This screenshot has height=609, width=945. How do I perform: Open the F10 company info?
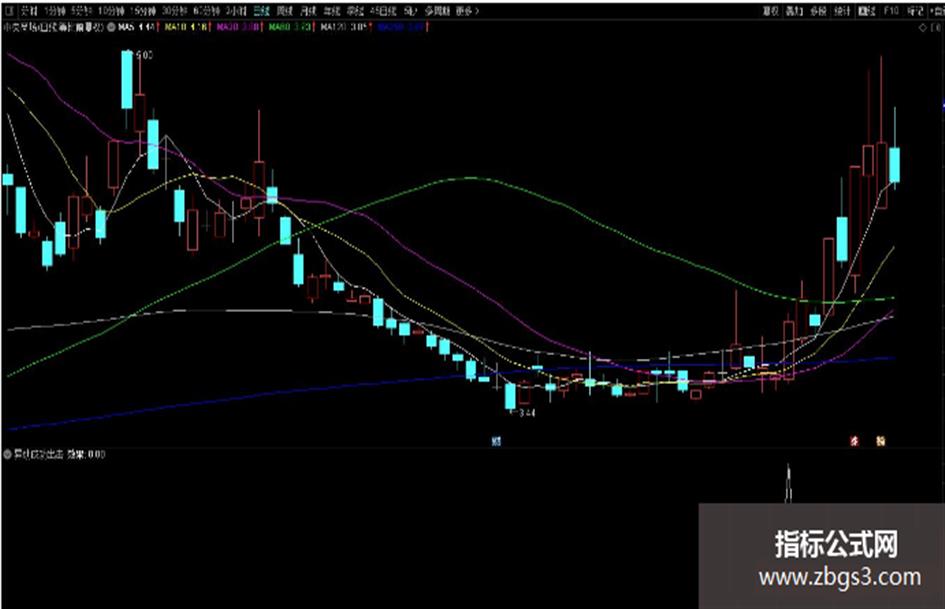point(891,11)
